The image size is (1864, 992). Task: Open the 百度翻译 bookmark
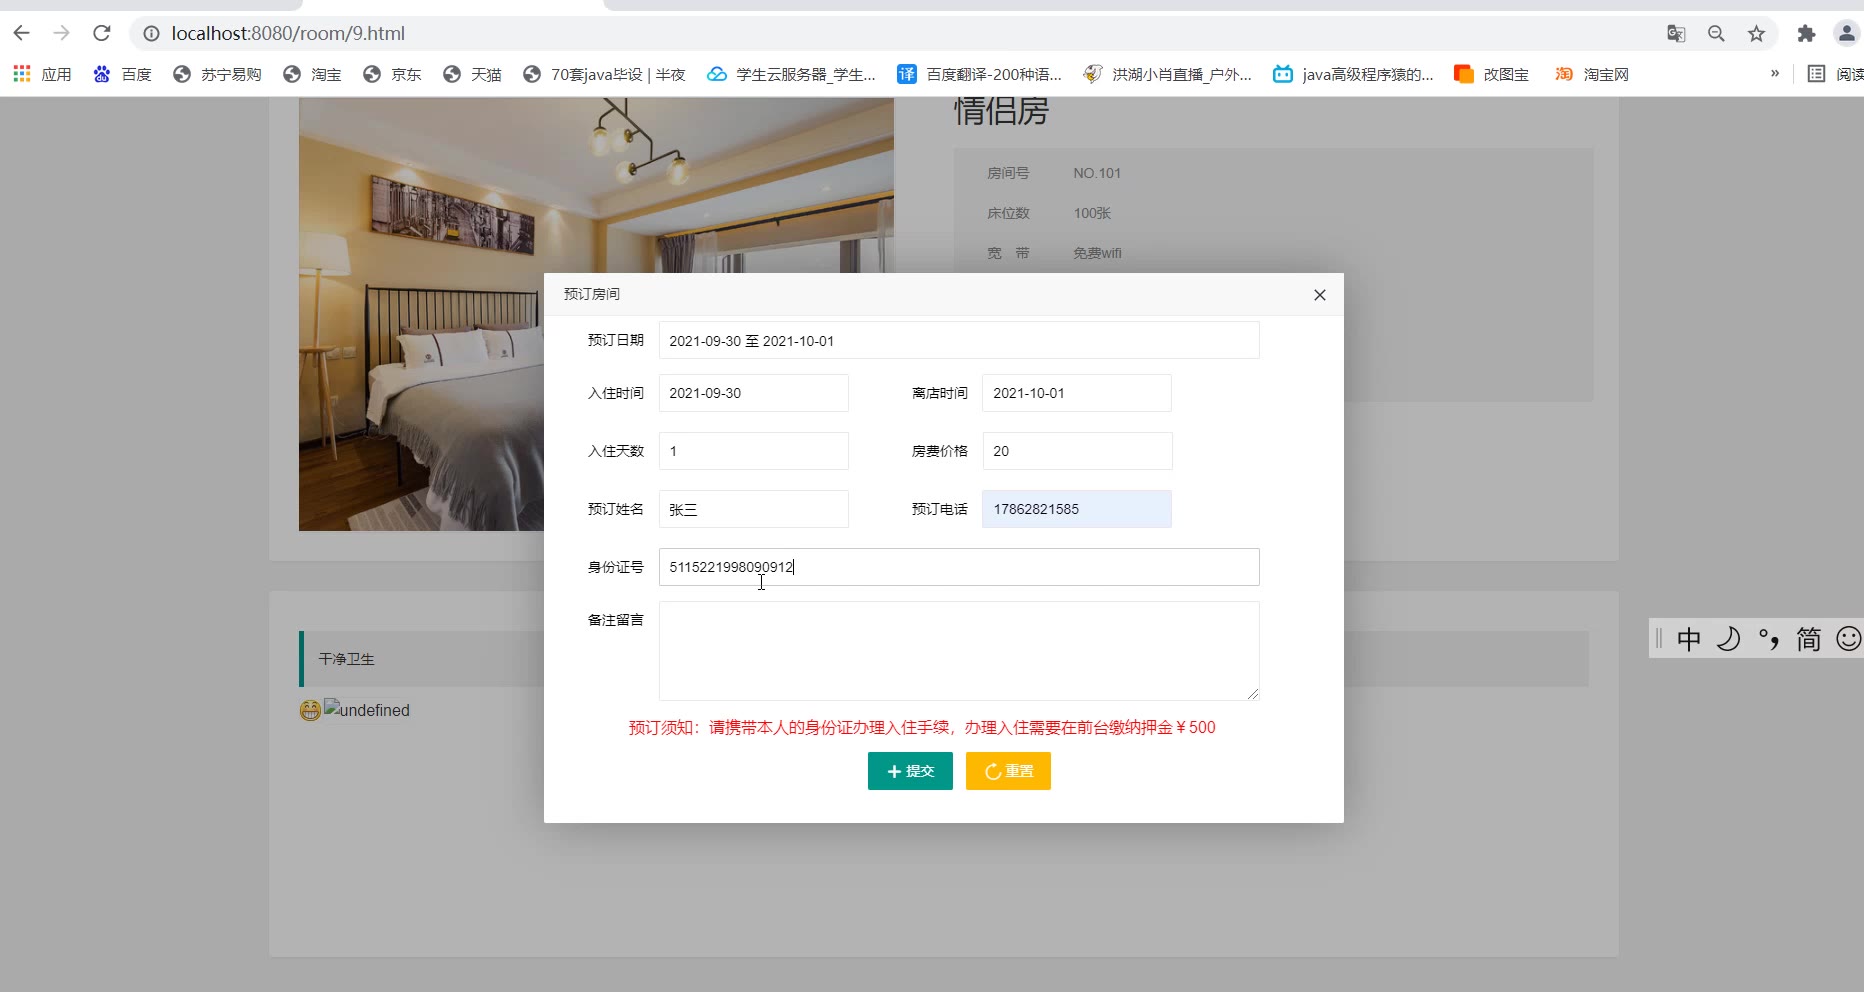click(979, 74)
